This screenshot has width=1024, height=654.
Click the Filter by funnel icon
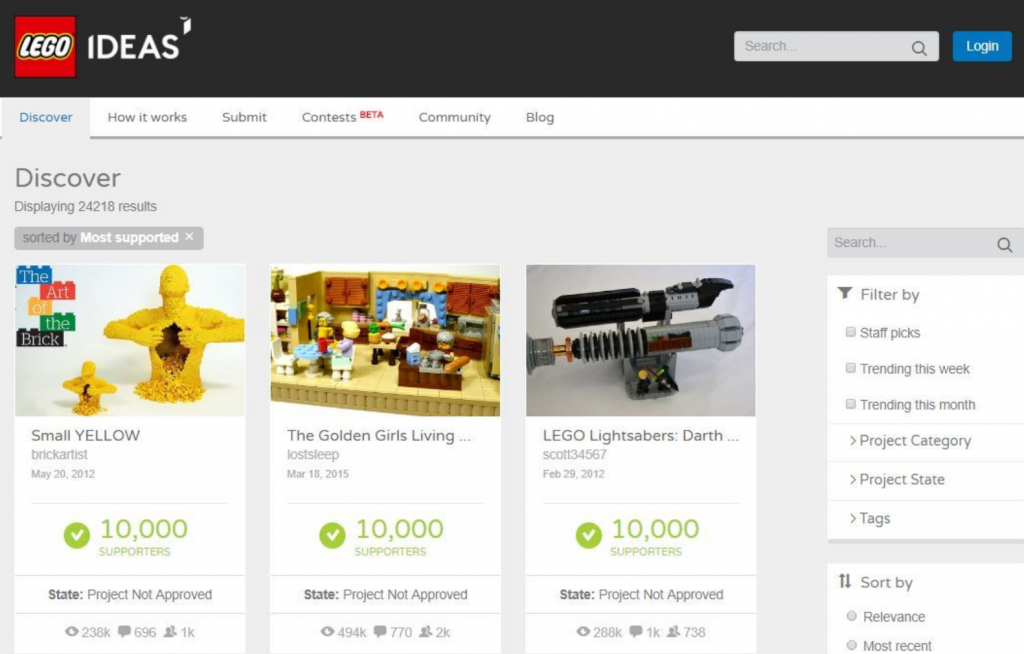point(845,293)
